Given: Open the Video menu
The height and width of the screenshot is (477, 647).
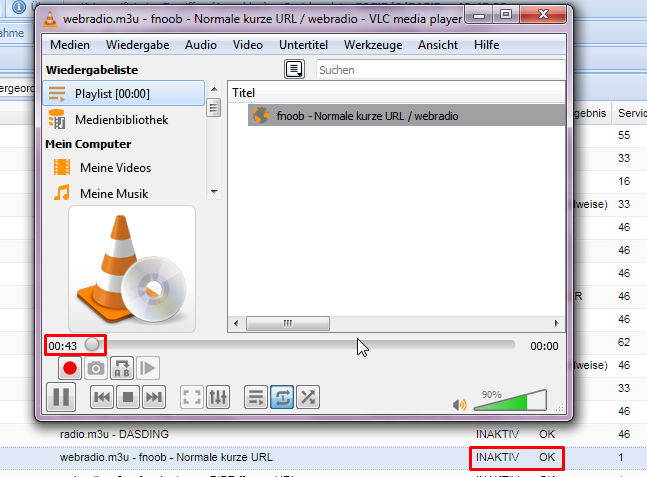Looking at the screenshot, I should coord(248,45).
